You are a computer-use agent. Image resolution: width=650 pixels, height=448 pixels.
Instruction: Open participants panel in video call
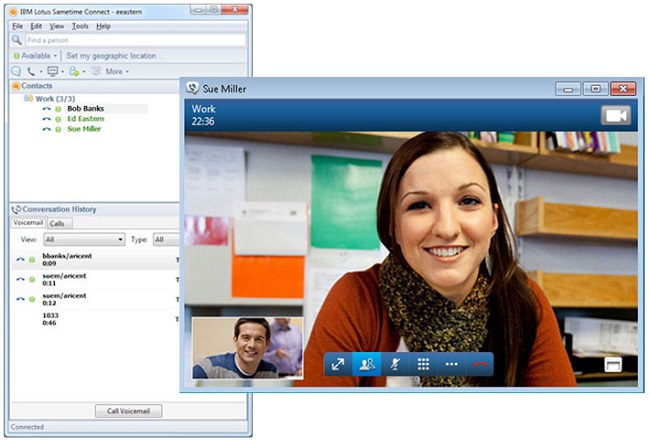point(366,364)
